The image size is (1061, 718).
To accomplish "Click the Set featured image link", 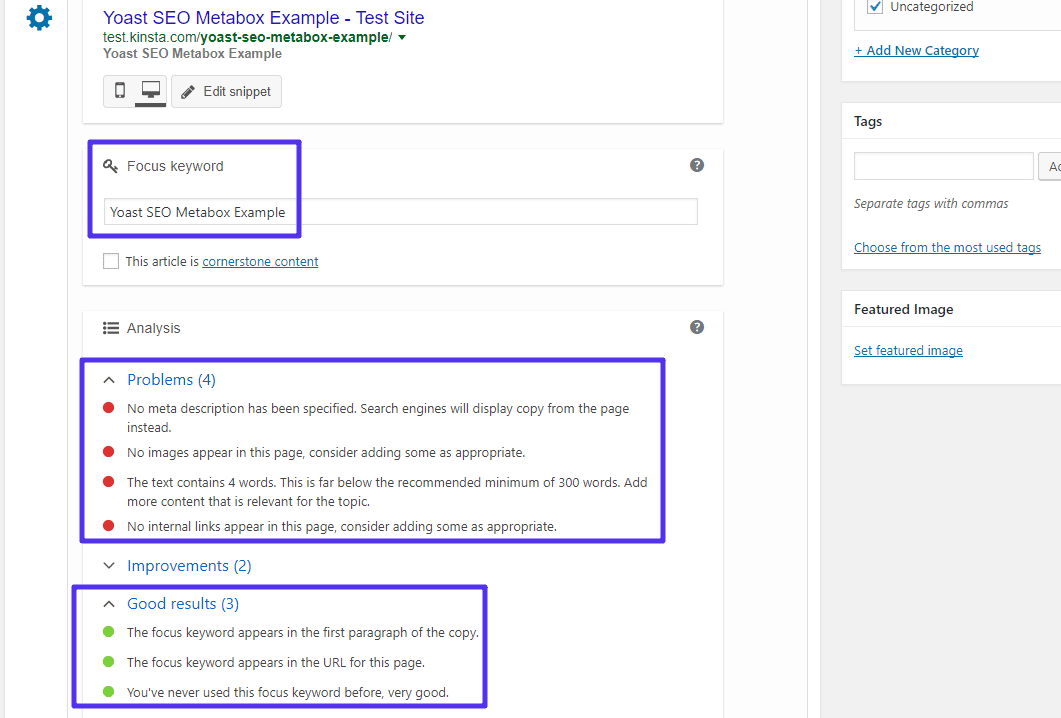I will coord(908,350).
